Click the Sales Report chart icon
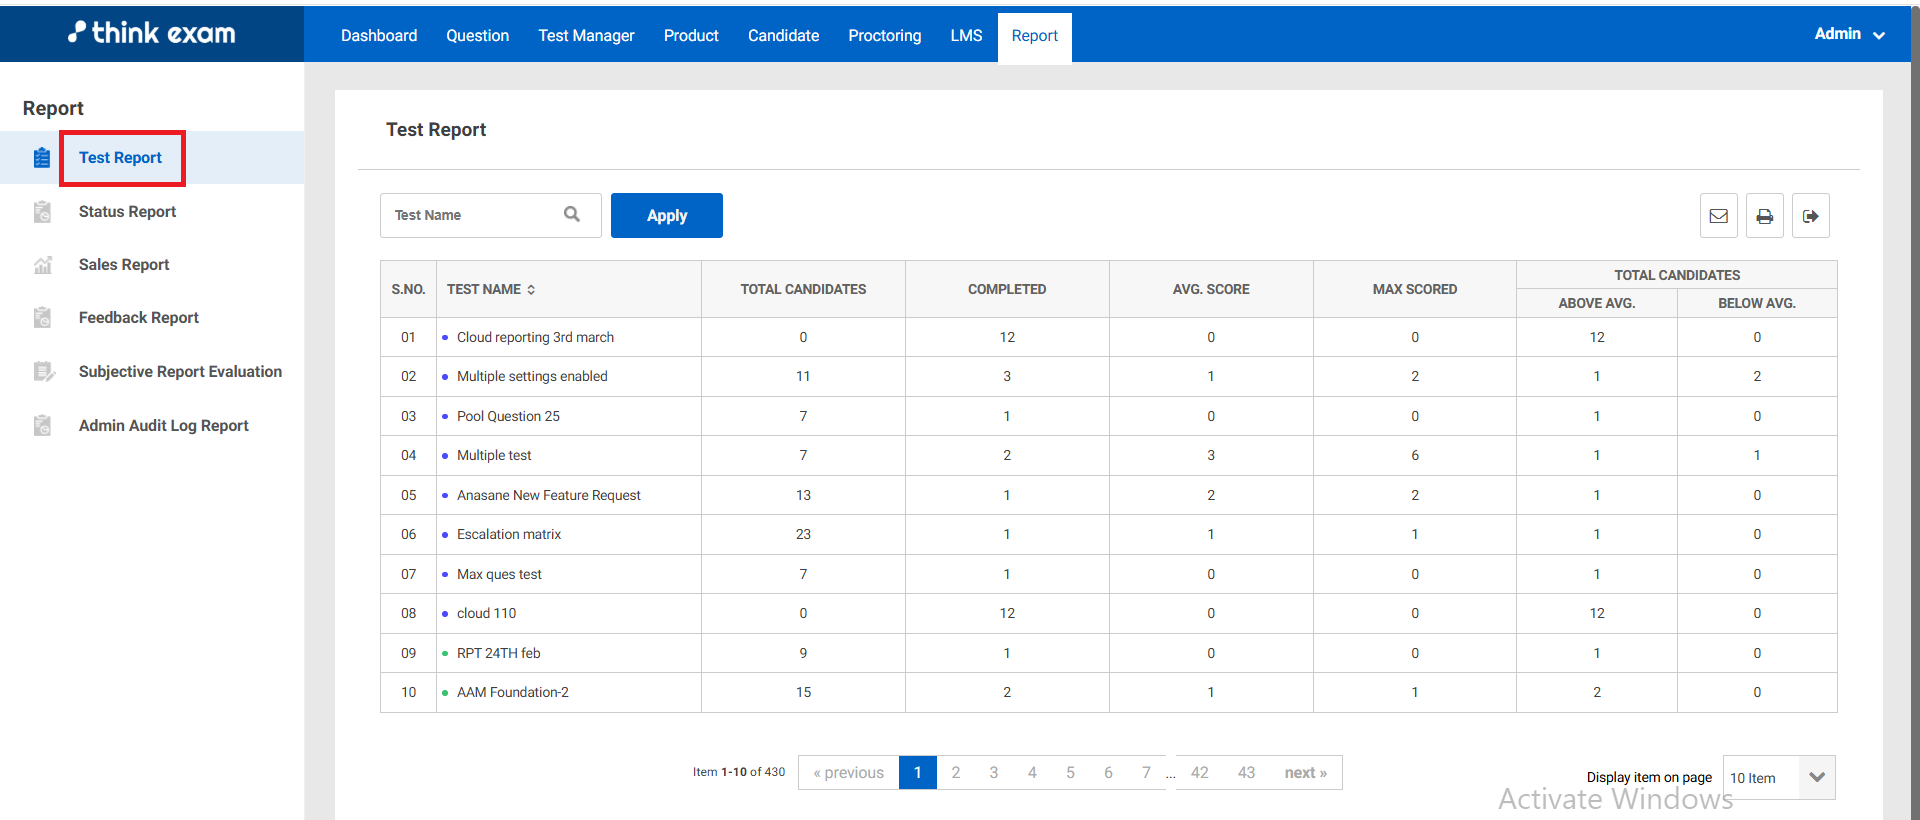The height and width of the screenshot is (820, 1920). (42, 265)
